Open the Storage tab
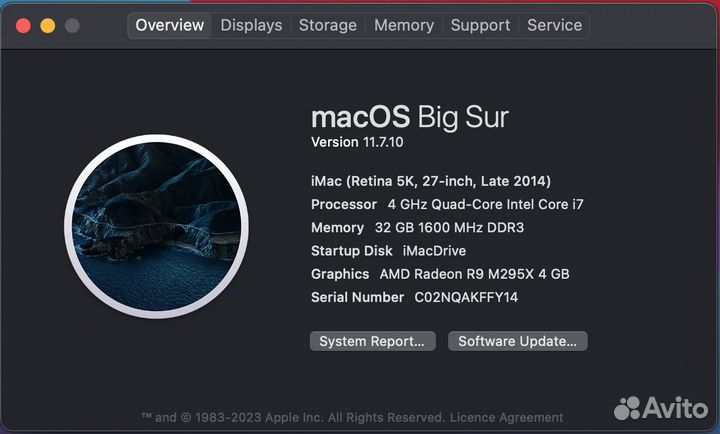Image resolution: width=720 pixels, height=434 pixels. pyautogui.click(x=327, y=25)
